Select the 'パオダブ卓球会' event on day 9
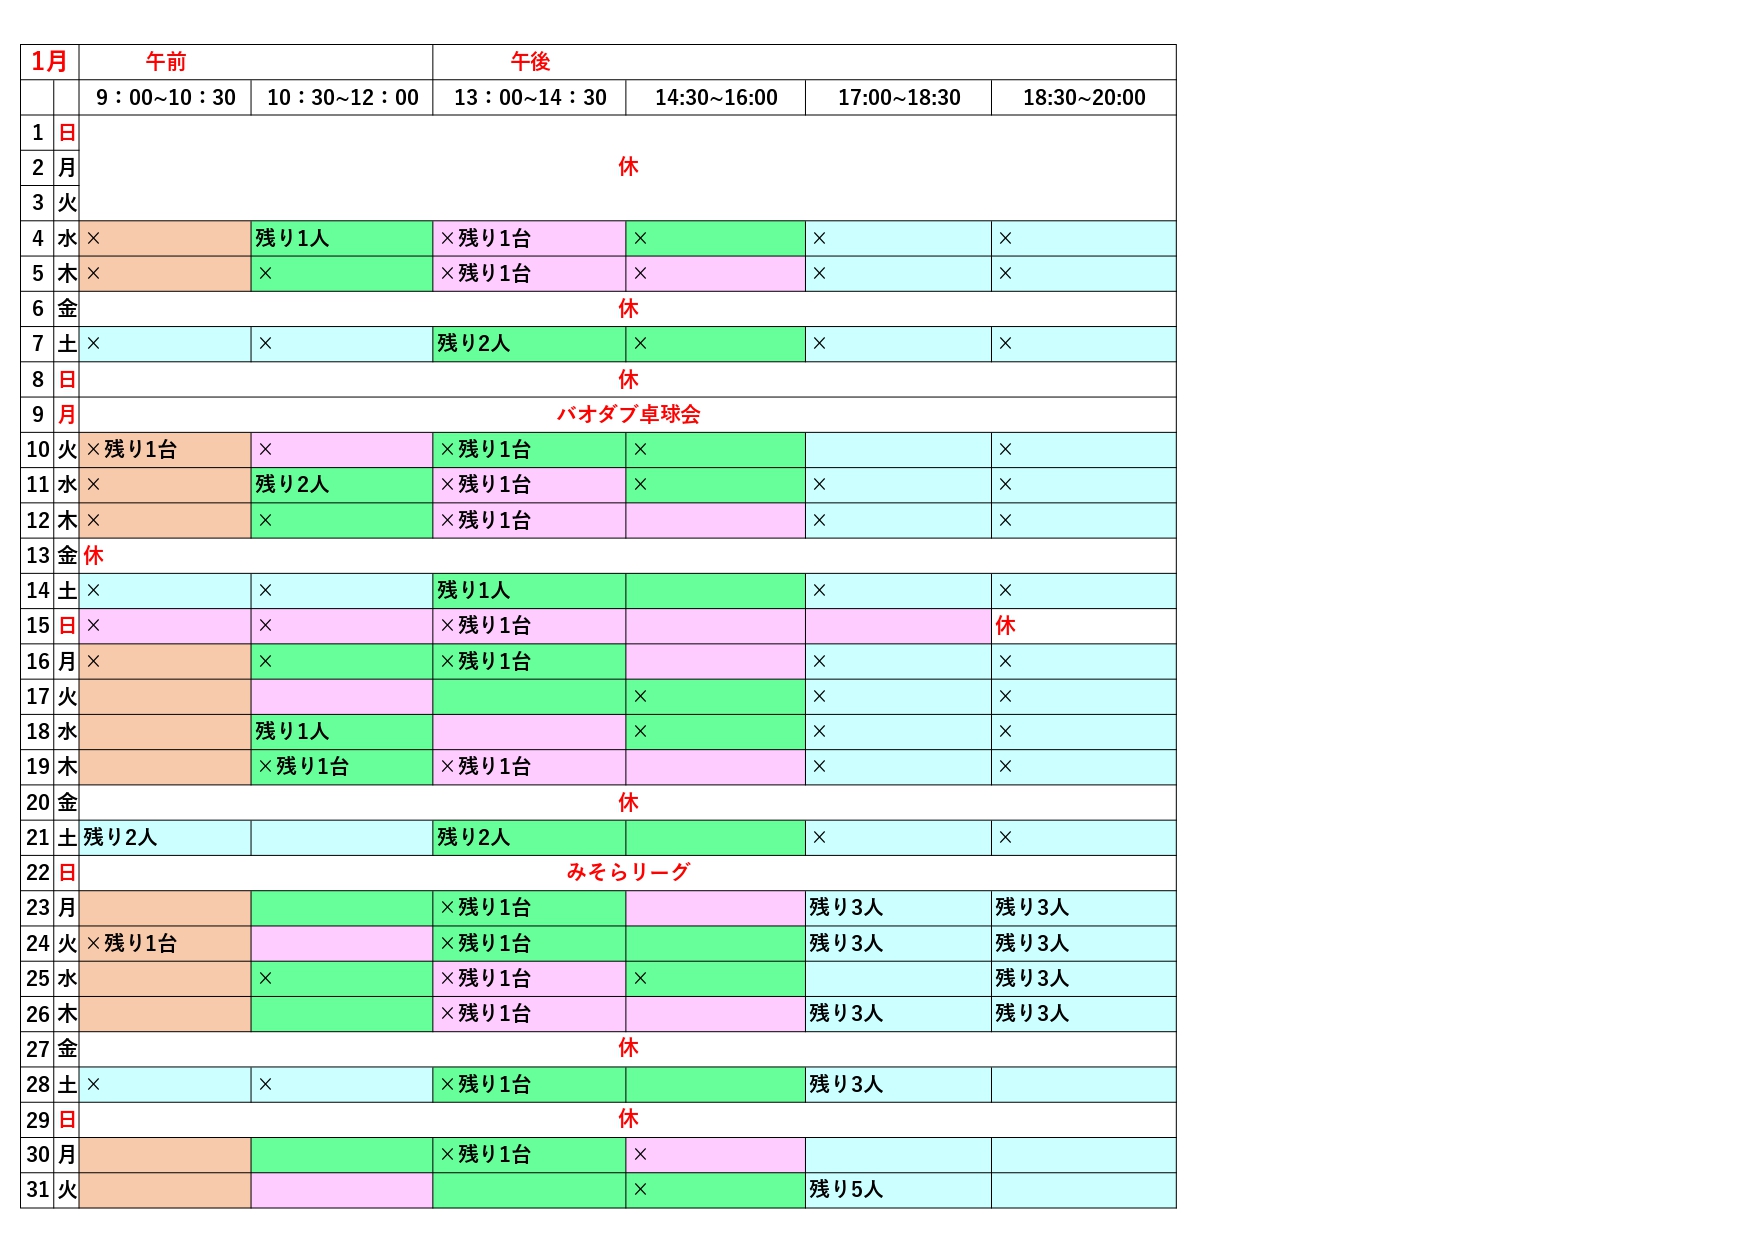The height and width of the screenshot is (1240, 1754). pos(628,414)
